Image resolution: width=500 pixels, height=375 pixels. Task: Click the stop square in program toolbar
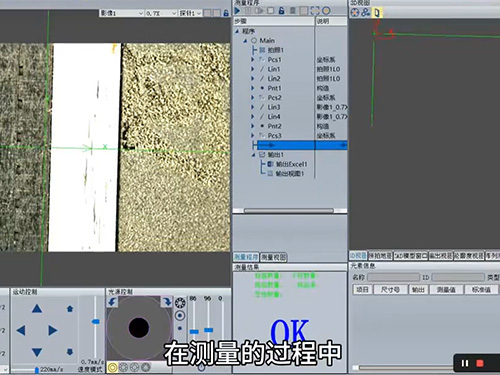point(271,11)
